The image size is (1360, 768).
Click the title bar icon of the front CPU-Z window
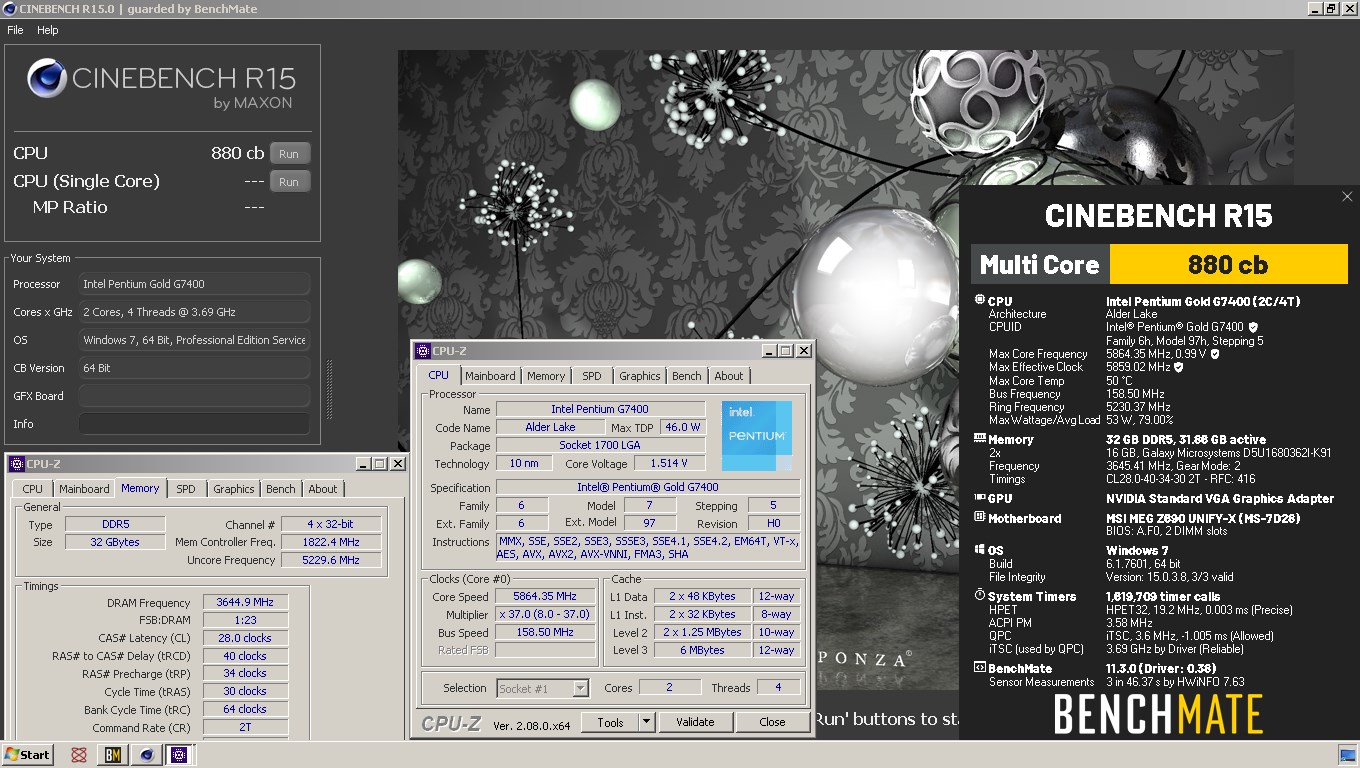tap(423, 351)
